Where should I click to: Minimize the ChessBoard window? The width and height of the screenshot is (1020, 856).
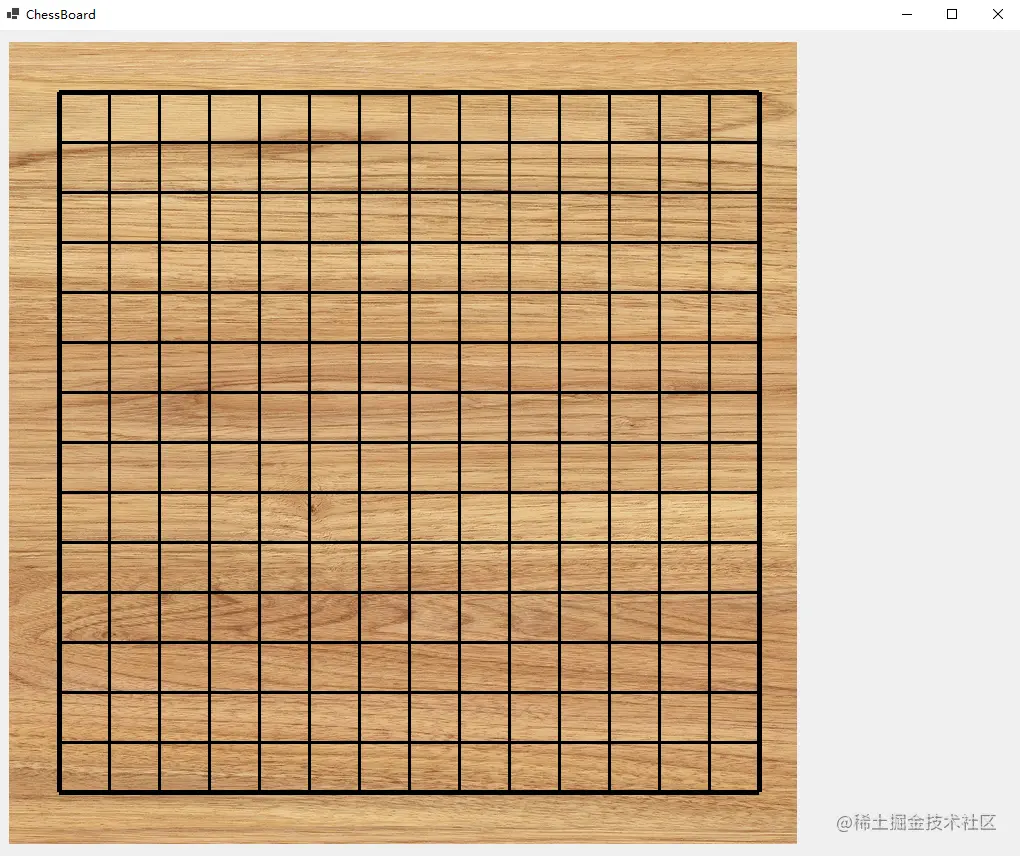[907, 14]
